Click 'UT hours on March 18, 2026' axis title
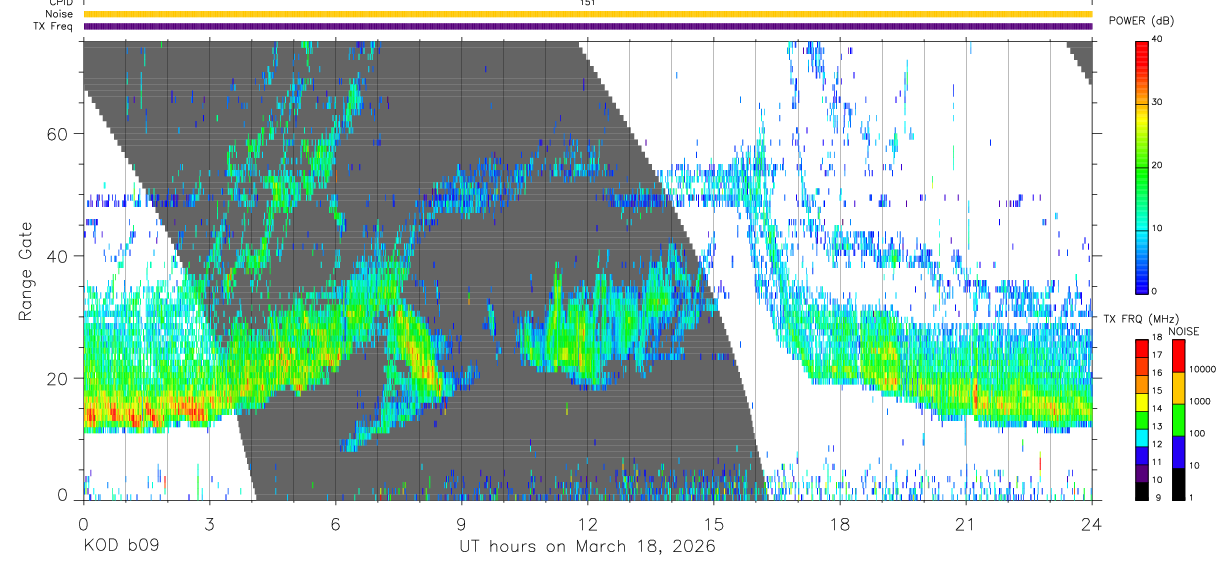The height and width of the screenshot is (567, 1228). pyautogui.click(x=587, y=547)
